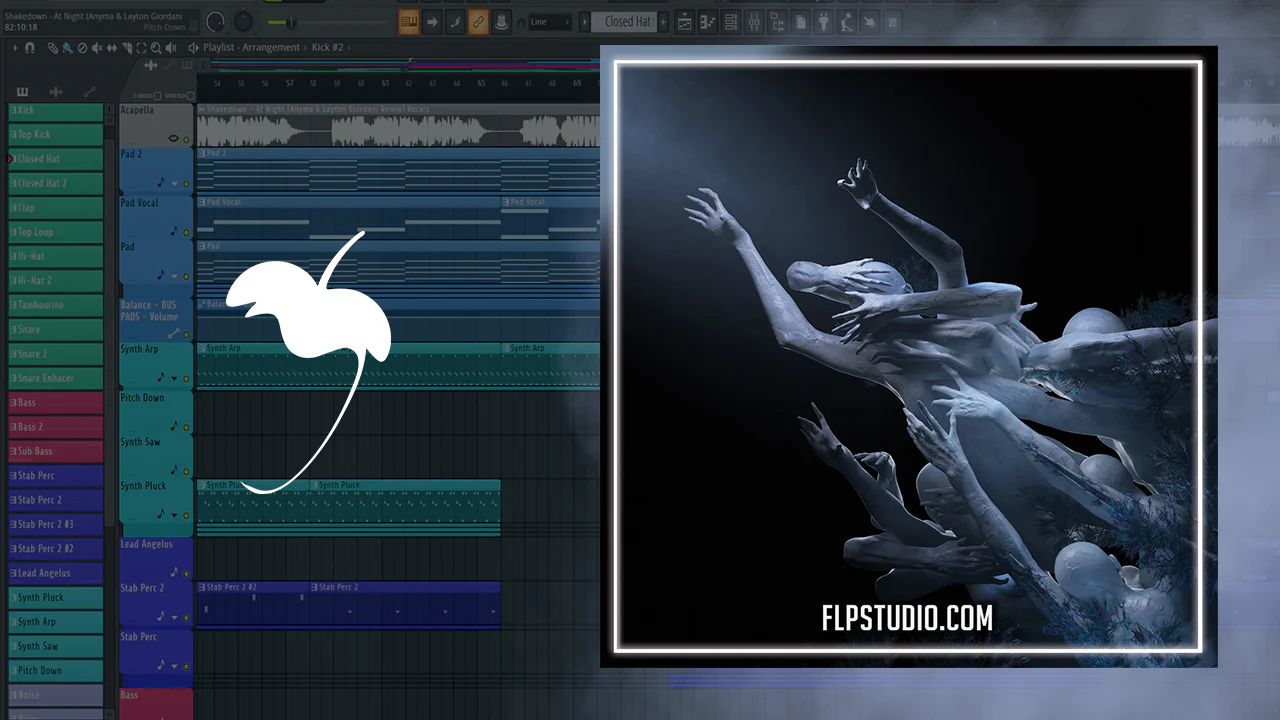Click the step-edit curve button in top toolbar
Viewport: 1280px width, 720px height.
tap(455, 22)
